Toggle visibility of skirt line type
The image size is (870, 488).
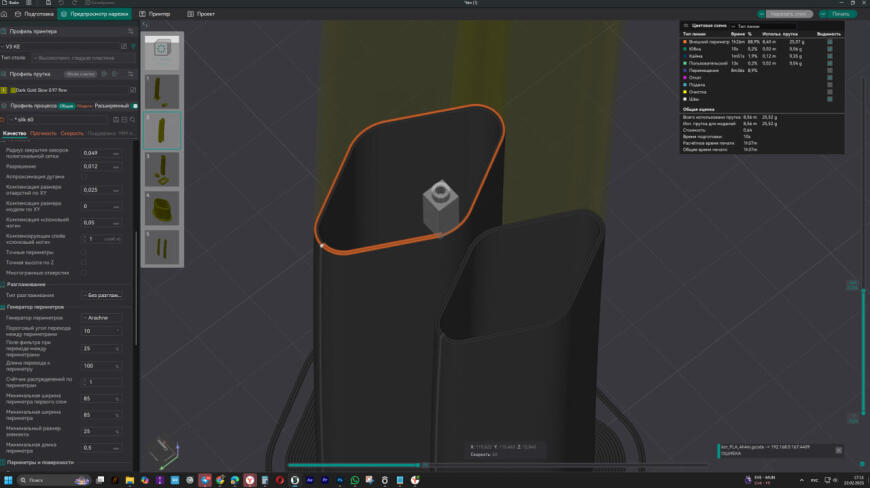tap(829, 49)
